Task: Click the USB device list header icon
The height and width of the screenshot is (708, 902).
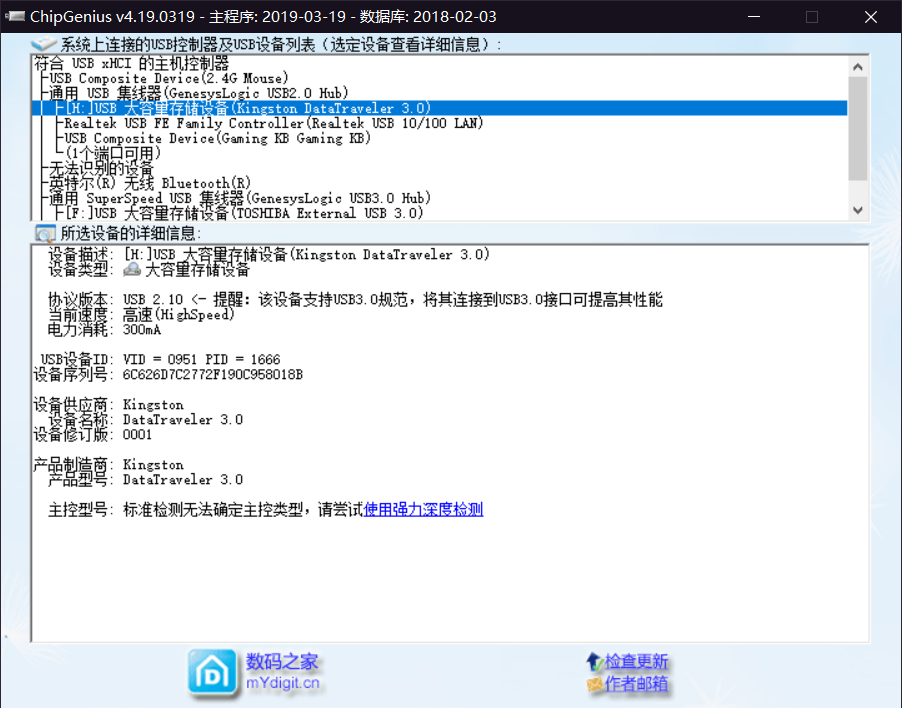Action: 44,44
